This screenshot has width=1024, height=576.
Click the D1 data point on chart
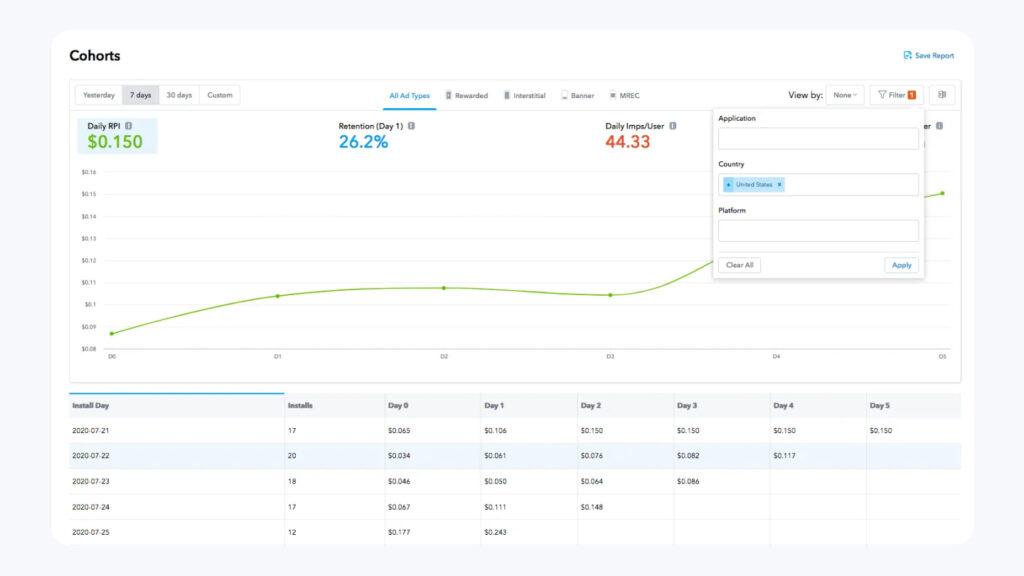[278, 296]
